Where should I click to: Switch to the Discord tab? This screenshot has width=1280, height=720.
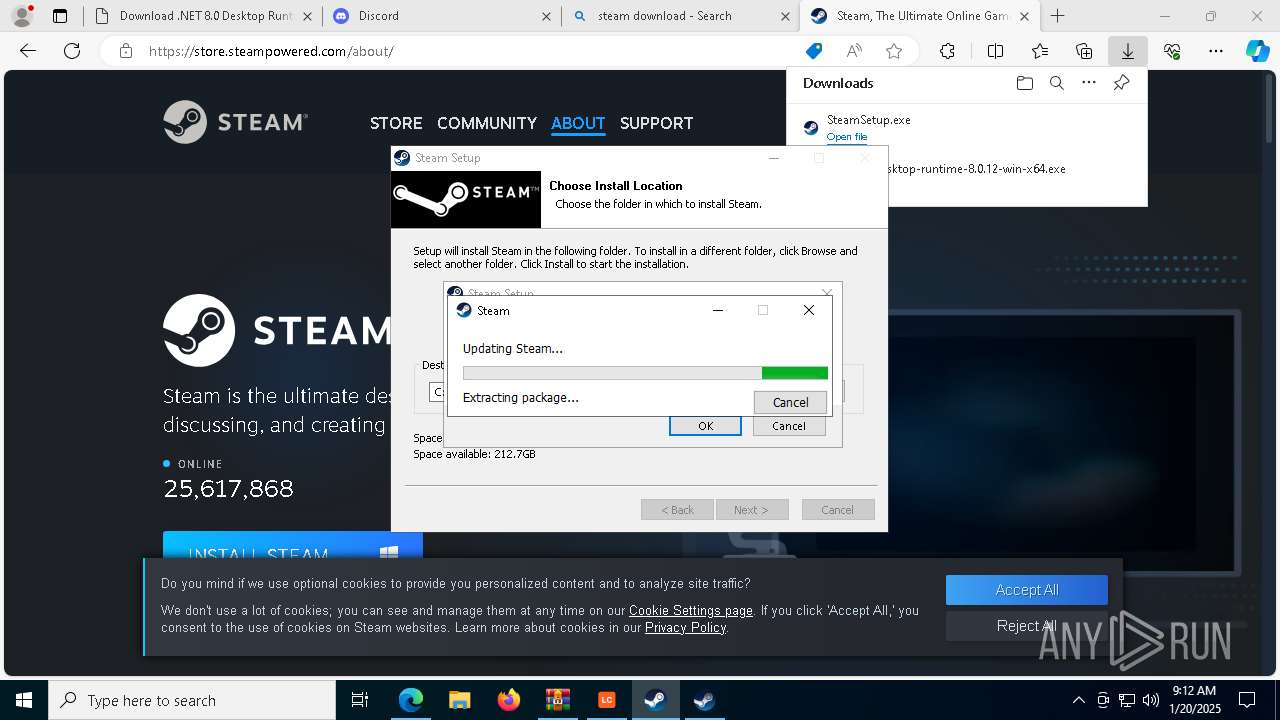[440, 16]
